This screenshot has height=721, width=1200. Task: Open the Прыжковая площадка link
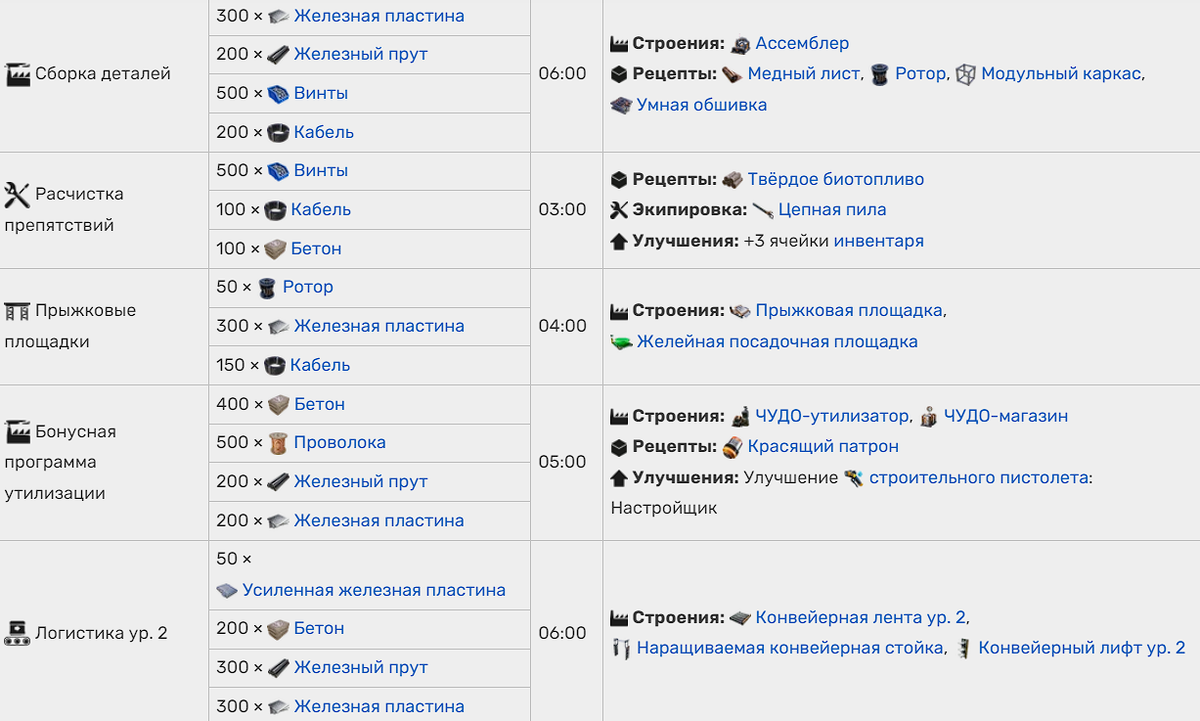[x=849, y=311]
